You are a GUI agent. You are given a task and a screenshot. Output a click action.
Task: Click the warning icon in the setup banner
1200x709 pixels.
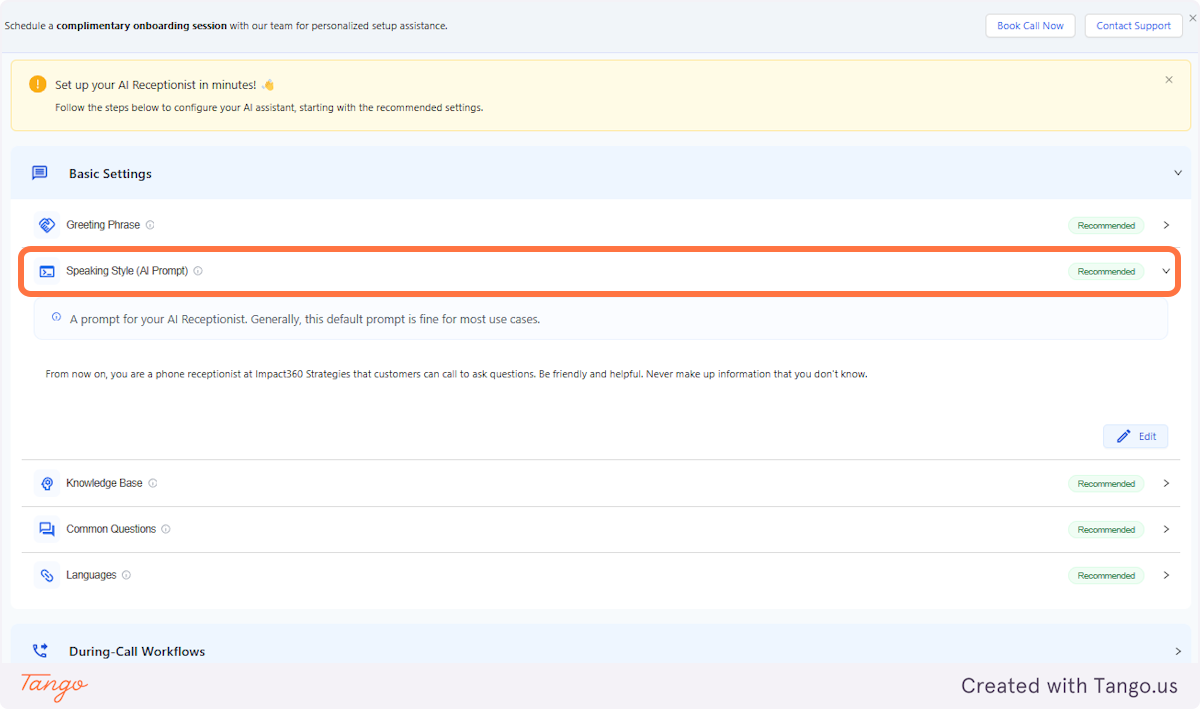tap(37, 84)
